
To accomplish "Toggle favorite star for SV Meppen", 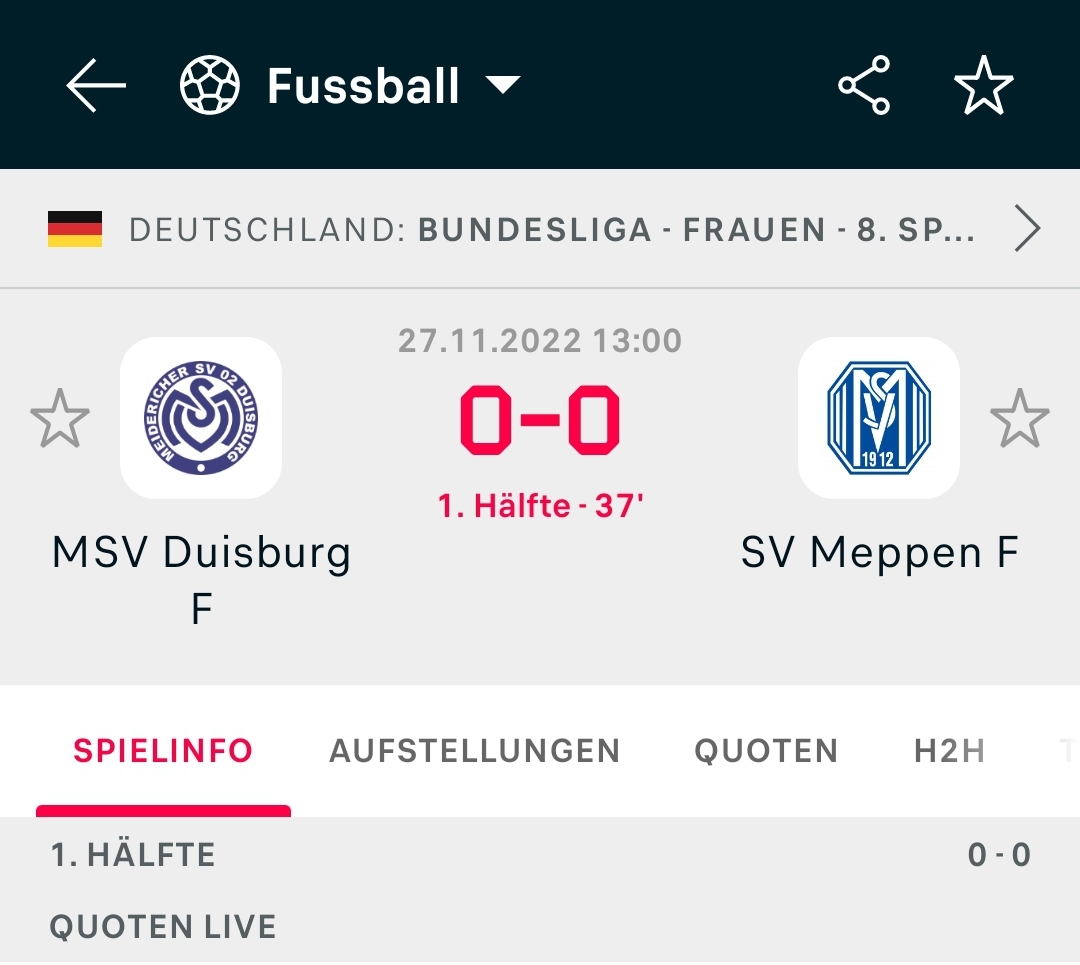I will point(1019,419).
